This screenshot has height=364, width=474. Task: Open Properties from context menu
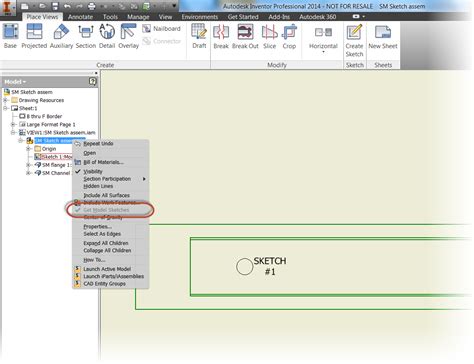[x=97, y=227]
